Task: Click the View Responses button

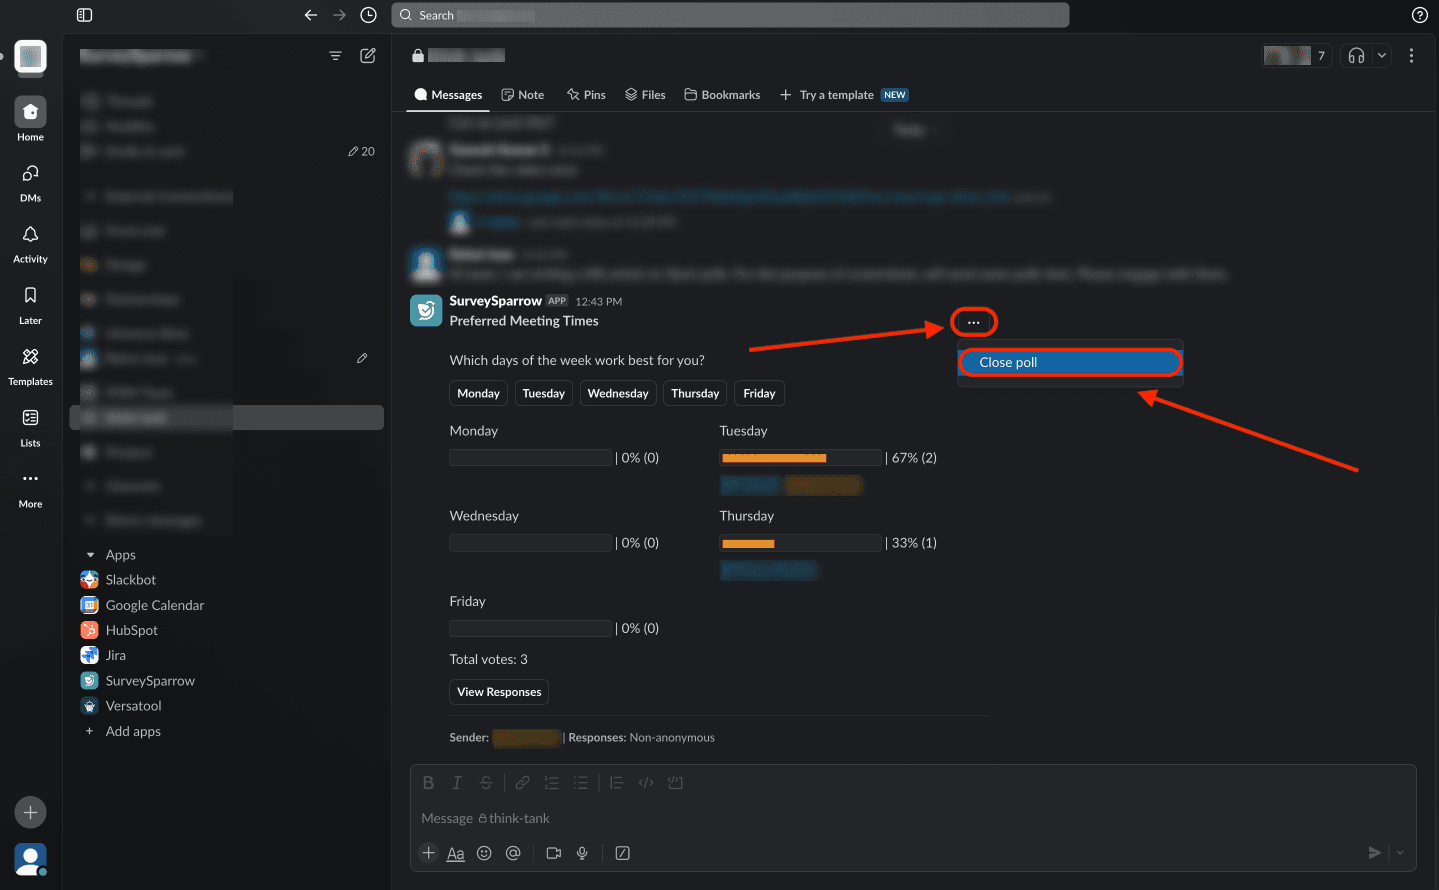Action: coord(499,692)
